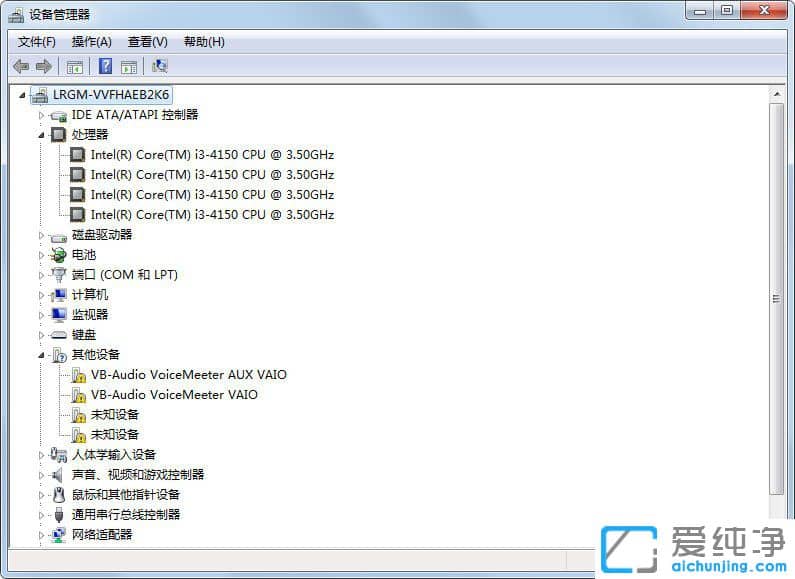Click the 监视器 monitor icon
This screenshot has height=579, width=795.
coord(59,315)
